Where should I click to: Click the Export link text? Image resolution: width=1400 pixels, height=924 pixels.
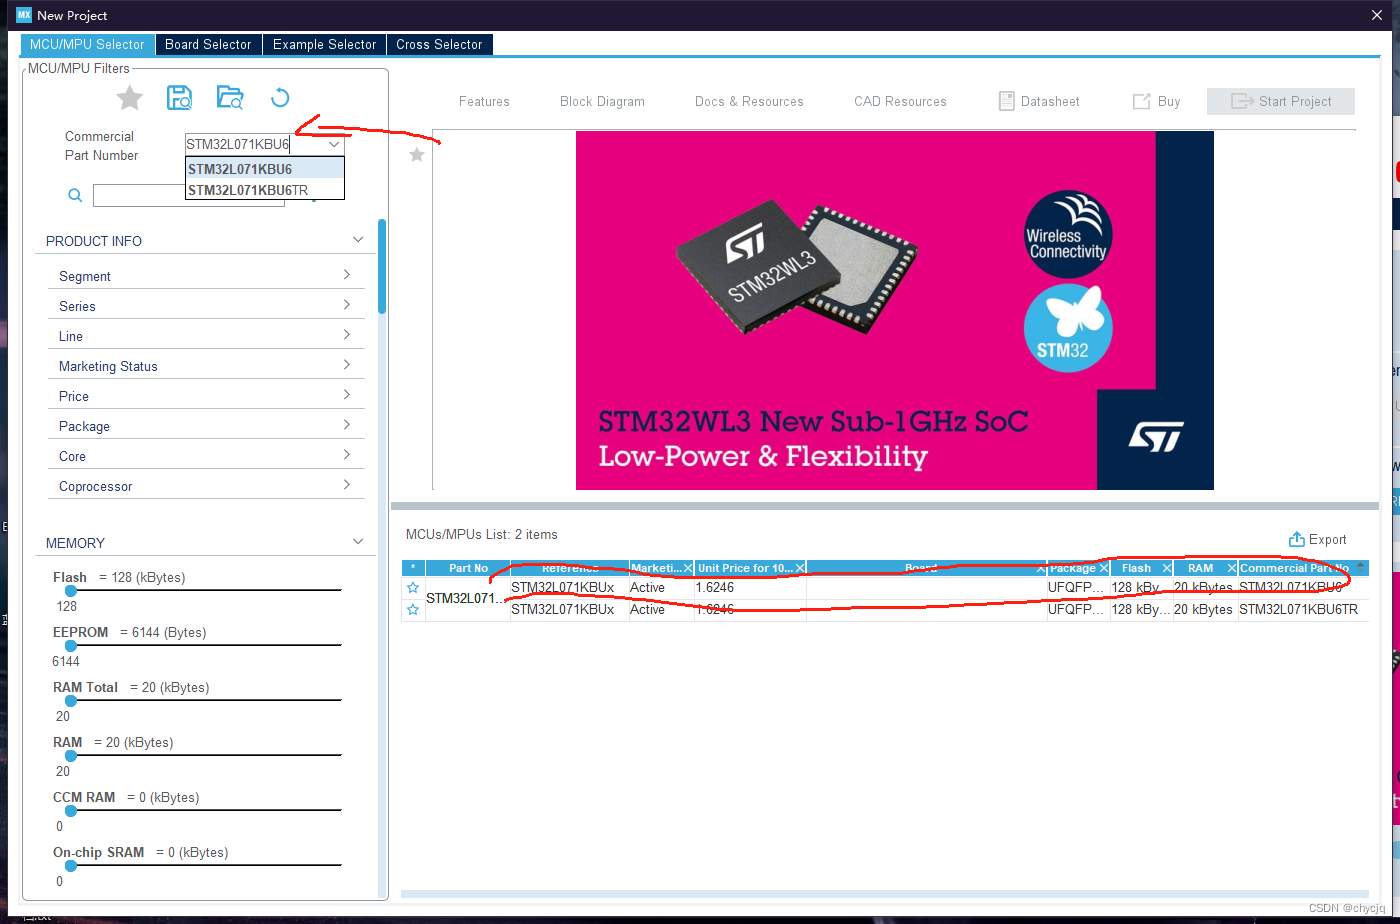[x=1327, y=539]
